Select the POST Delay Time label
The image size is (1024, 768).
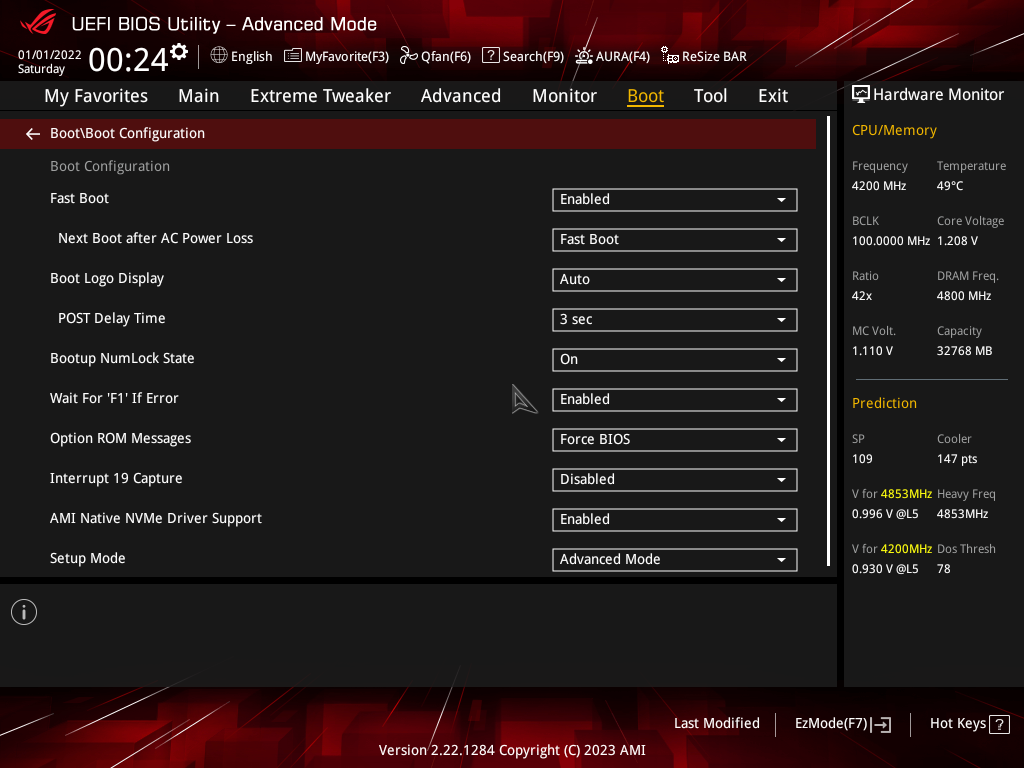[x=112, y=319]
